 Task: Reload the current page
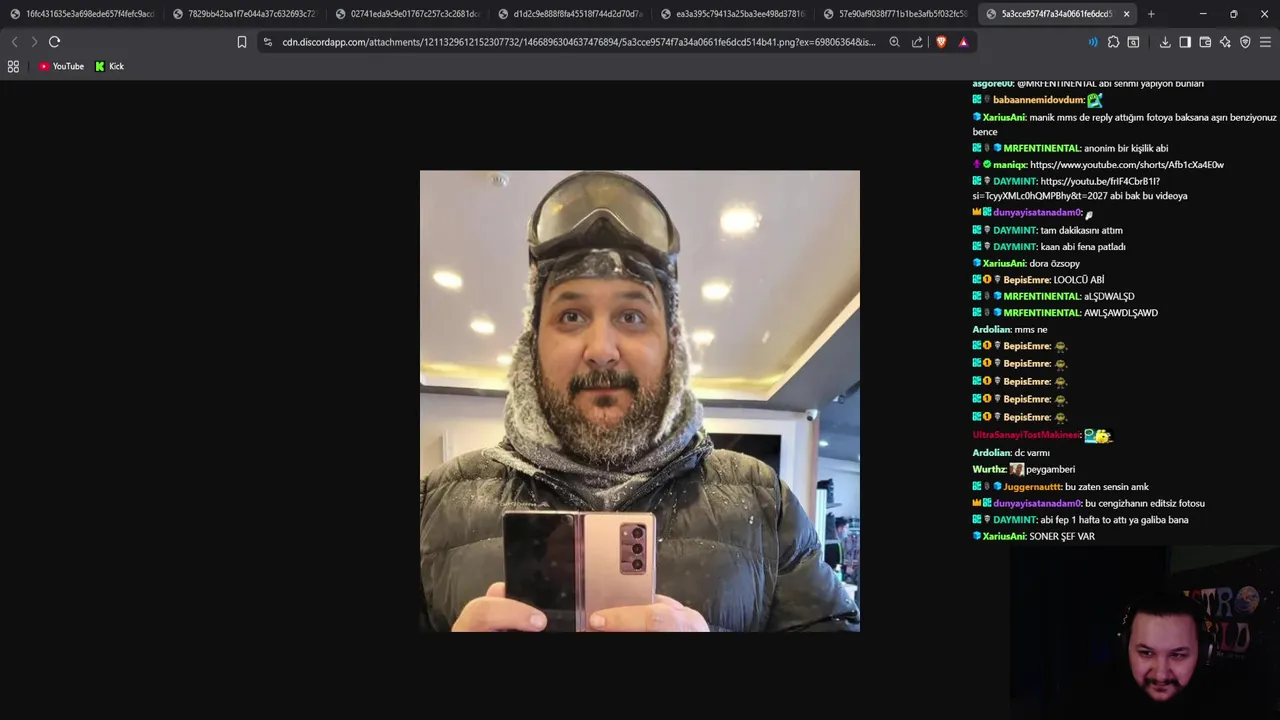(55, 42)
